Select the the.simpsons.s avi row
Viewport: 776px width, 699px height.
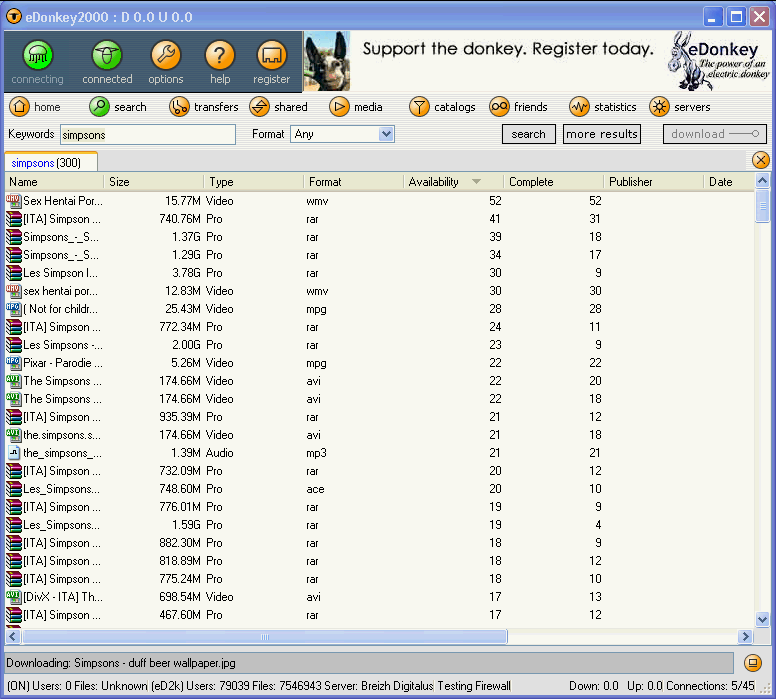[379, 435]
